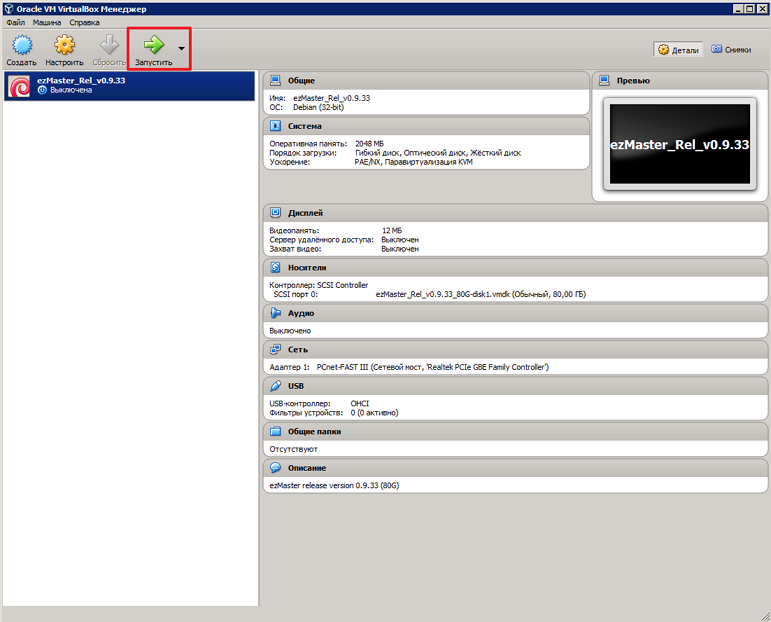
Task: Open the Файл menu
Action: tap(16, 23)
